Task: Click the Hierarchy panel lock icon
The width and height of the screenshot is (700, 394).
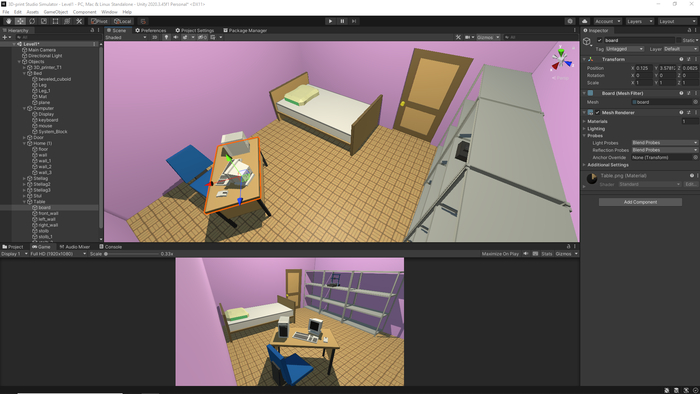Action: click(92, 30)
